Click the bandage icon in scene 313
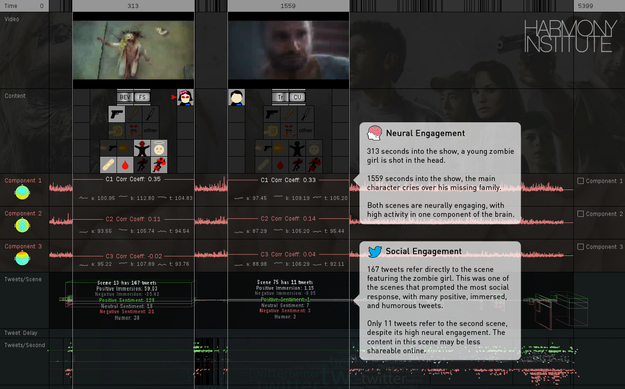The image size is (625, 389). click(x=108, y=165)
